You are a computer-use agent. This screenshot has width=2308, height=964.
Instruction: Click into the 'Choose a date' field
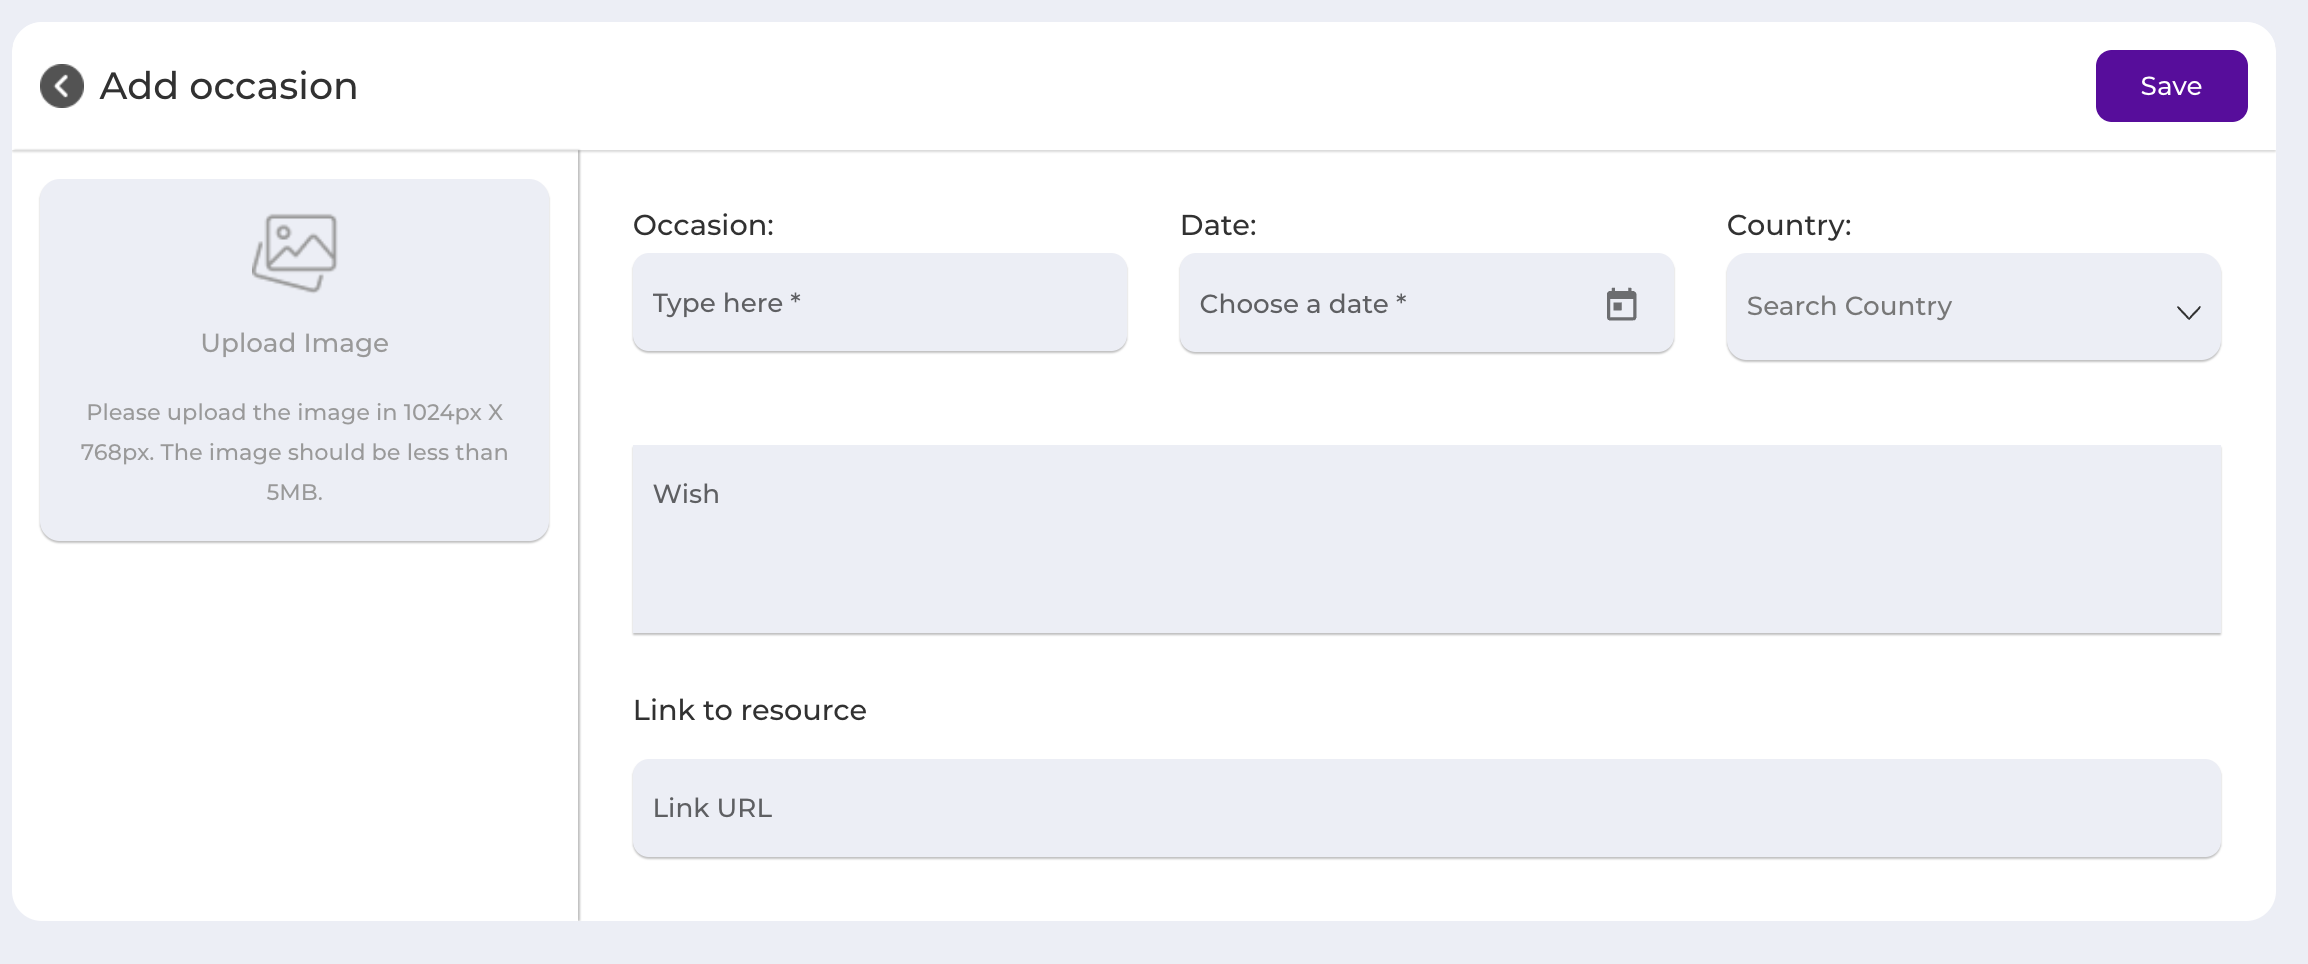1426,303
